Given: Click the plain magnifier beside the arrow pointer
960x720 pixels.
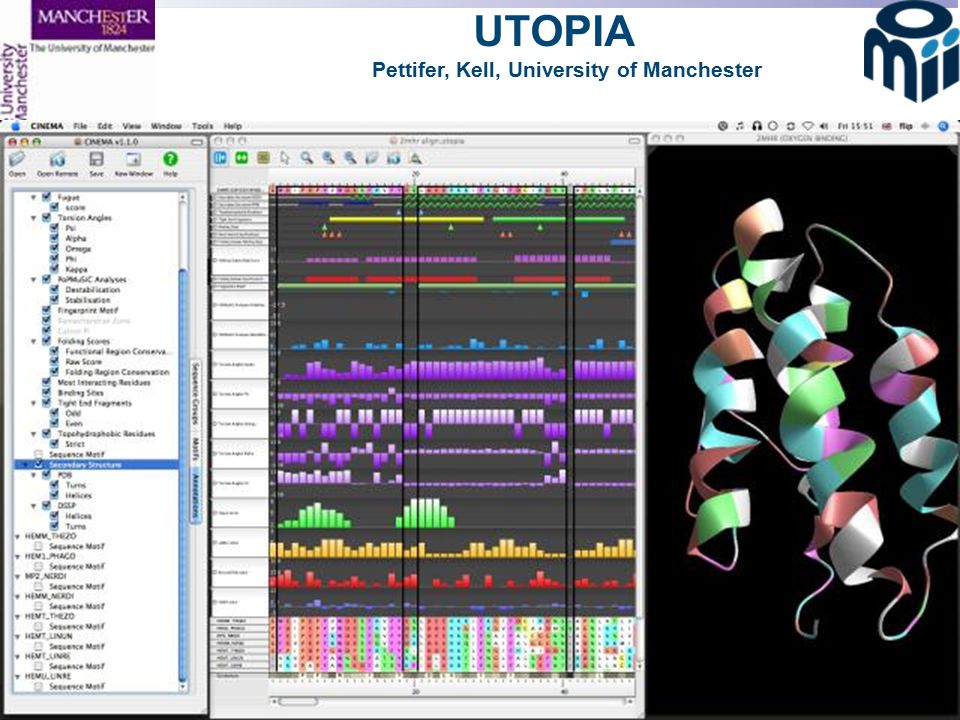Looking at the screenshot, I should 307,158.
